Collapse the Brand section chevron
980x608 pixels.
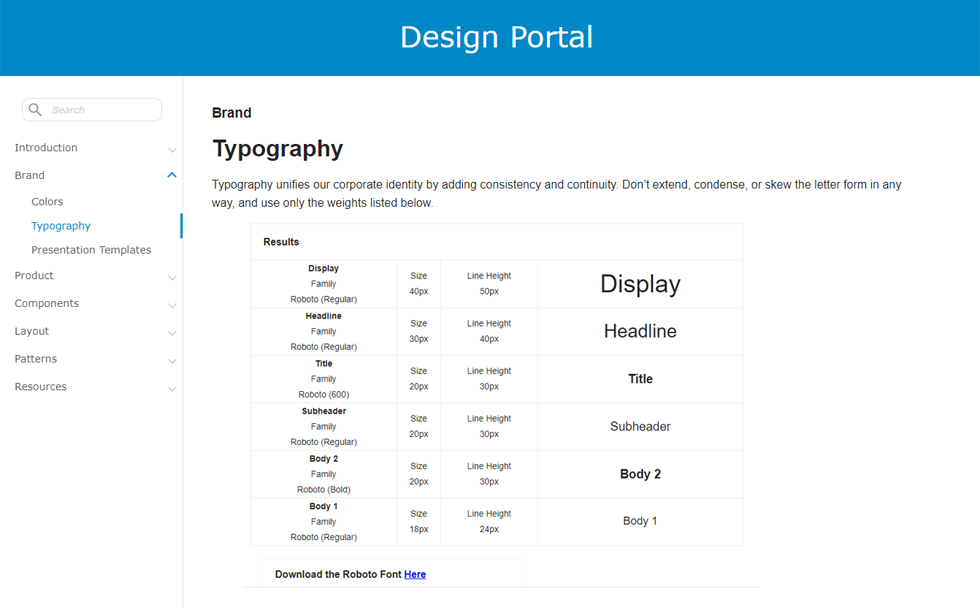pyautogui.click(x=172, y=175)
